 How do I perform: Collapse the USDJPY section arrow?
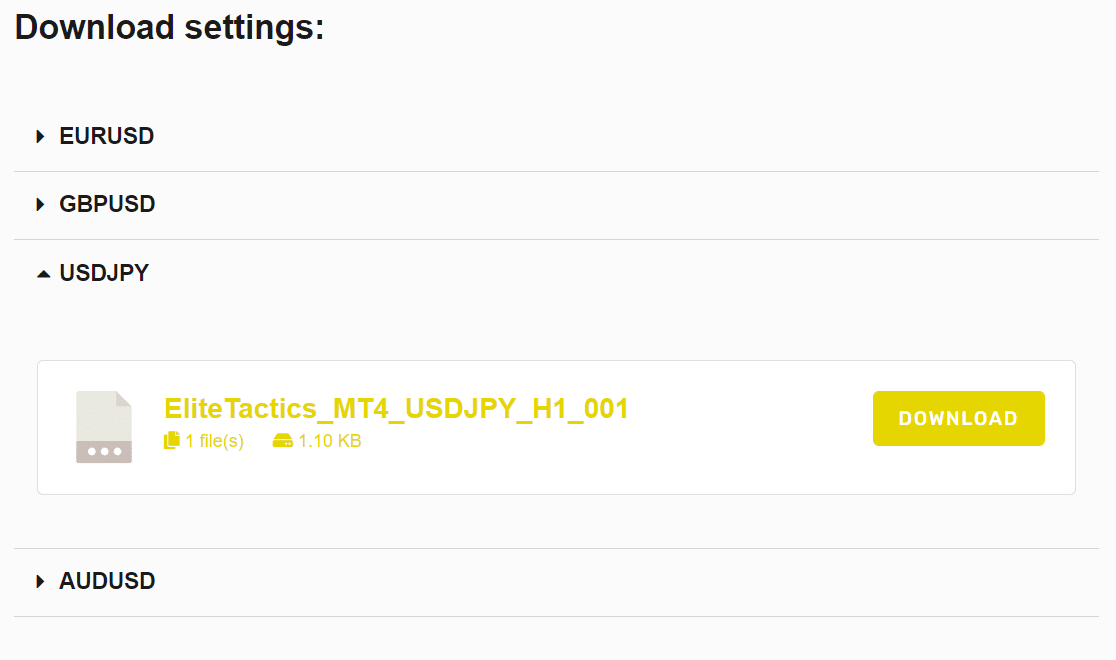pos(42,273)
